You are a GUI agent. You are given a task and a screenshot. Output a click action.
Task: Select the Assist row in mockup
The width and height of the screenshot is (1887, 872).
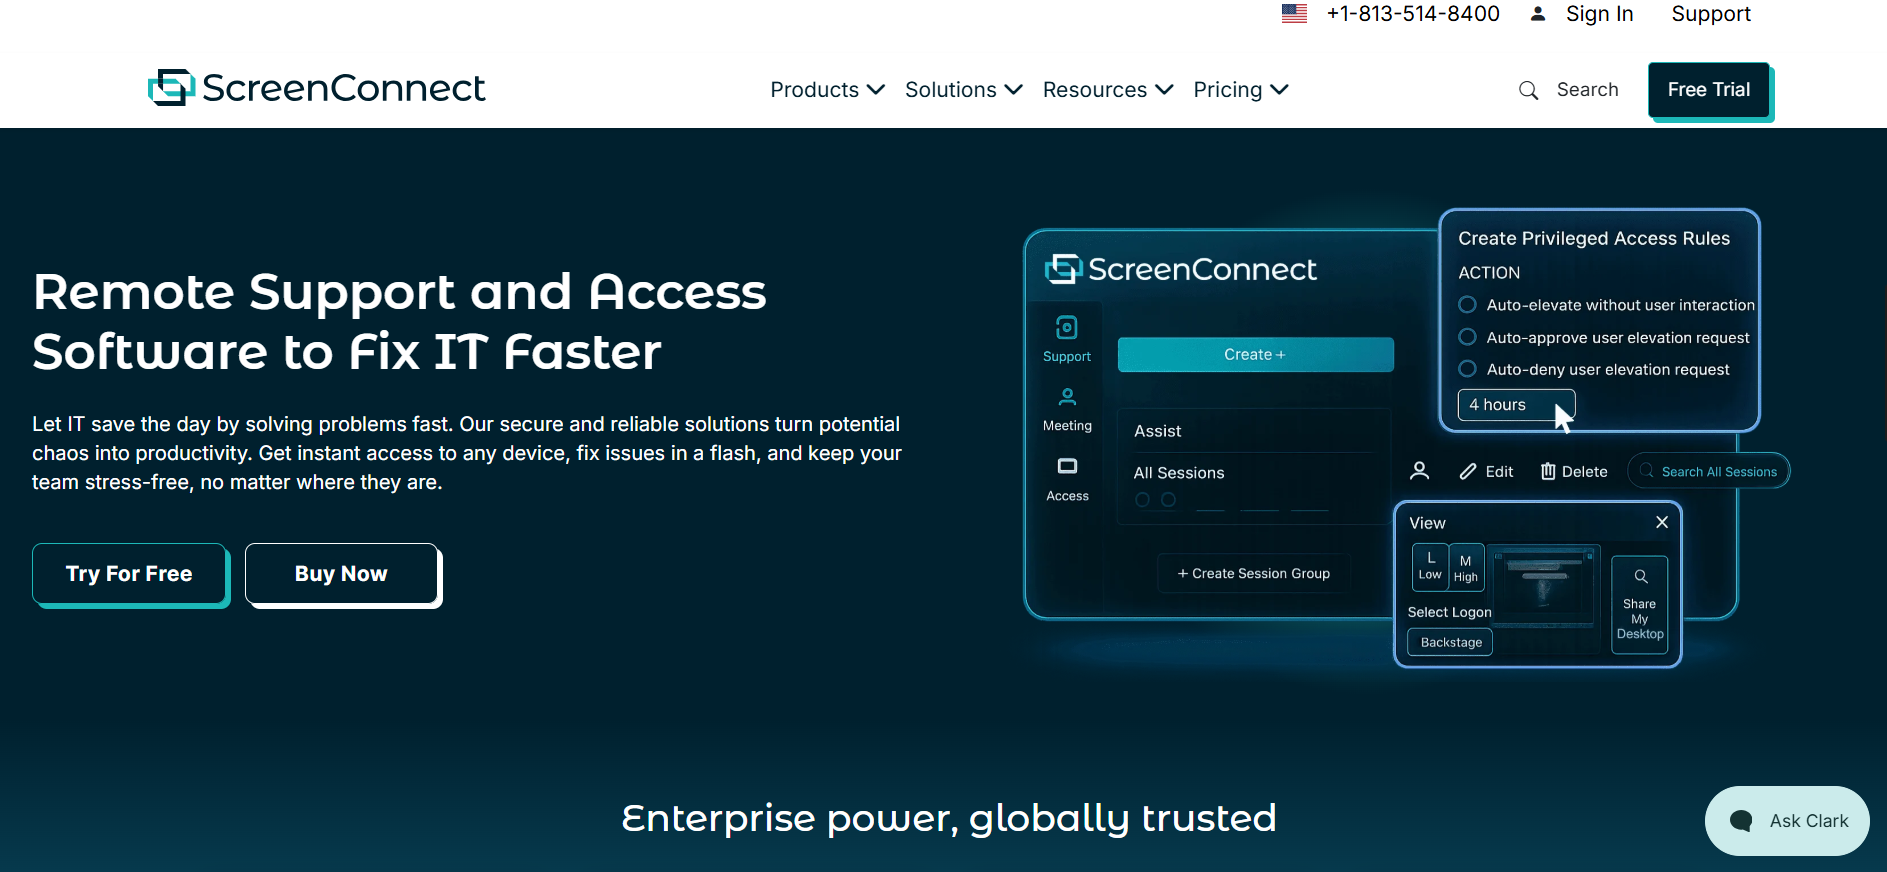pos(1254,431)
